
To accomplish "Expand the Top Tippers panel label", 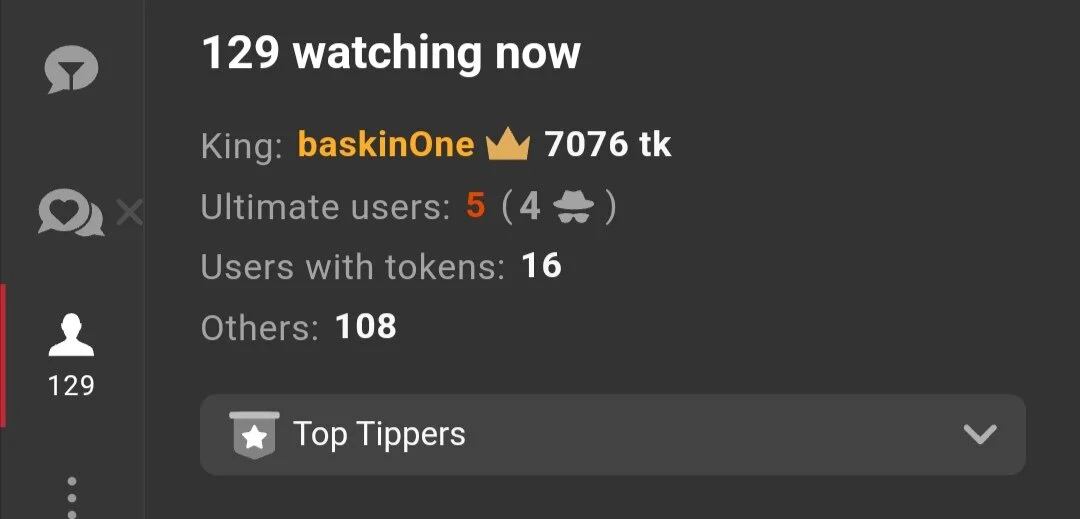I will (x=380, y=434).
